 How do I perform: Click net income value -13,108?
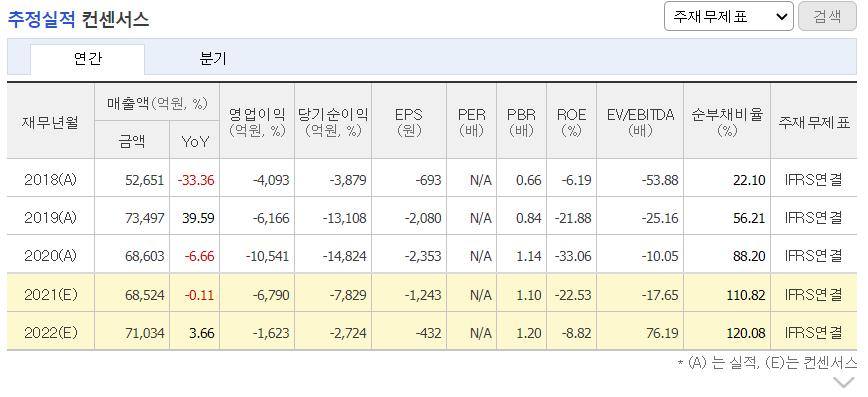coord(345,218)
